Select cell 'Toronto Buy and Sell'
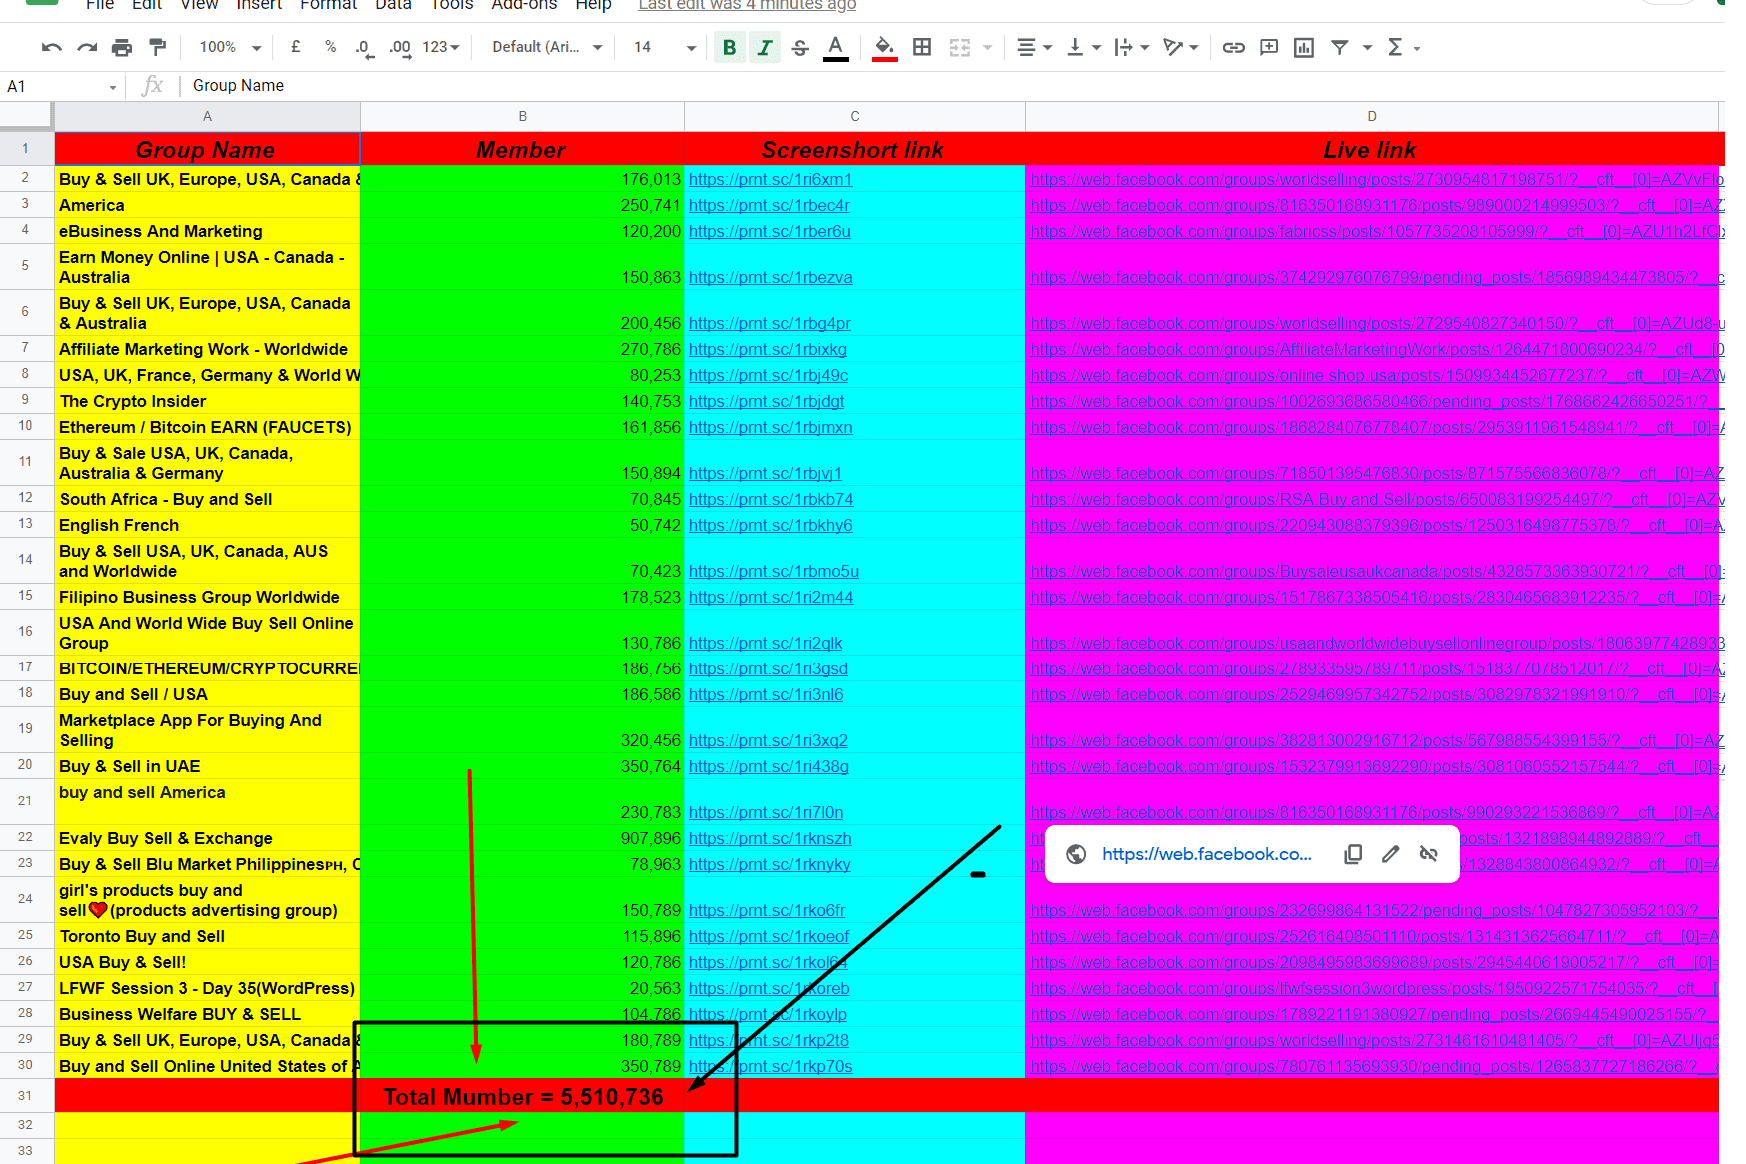1746x1164 pixels. 207,936
